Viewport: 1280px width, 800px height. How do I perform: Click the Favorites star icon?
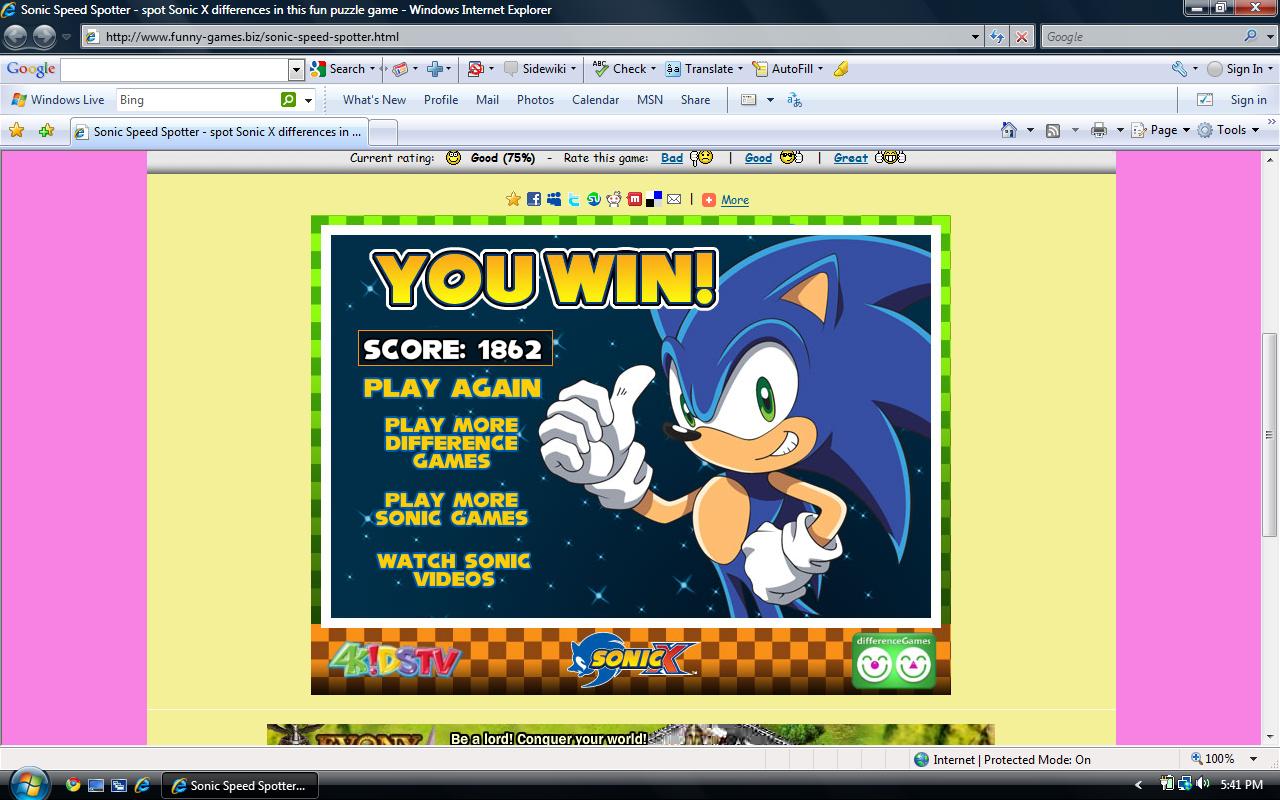click(x=16, y=130)
